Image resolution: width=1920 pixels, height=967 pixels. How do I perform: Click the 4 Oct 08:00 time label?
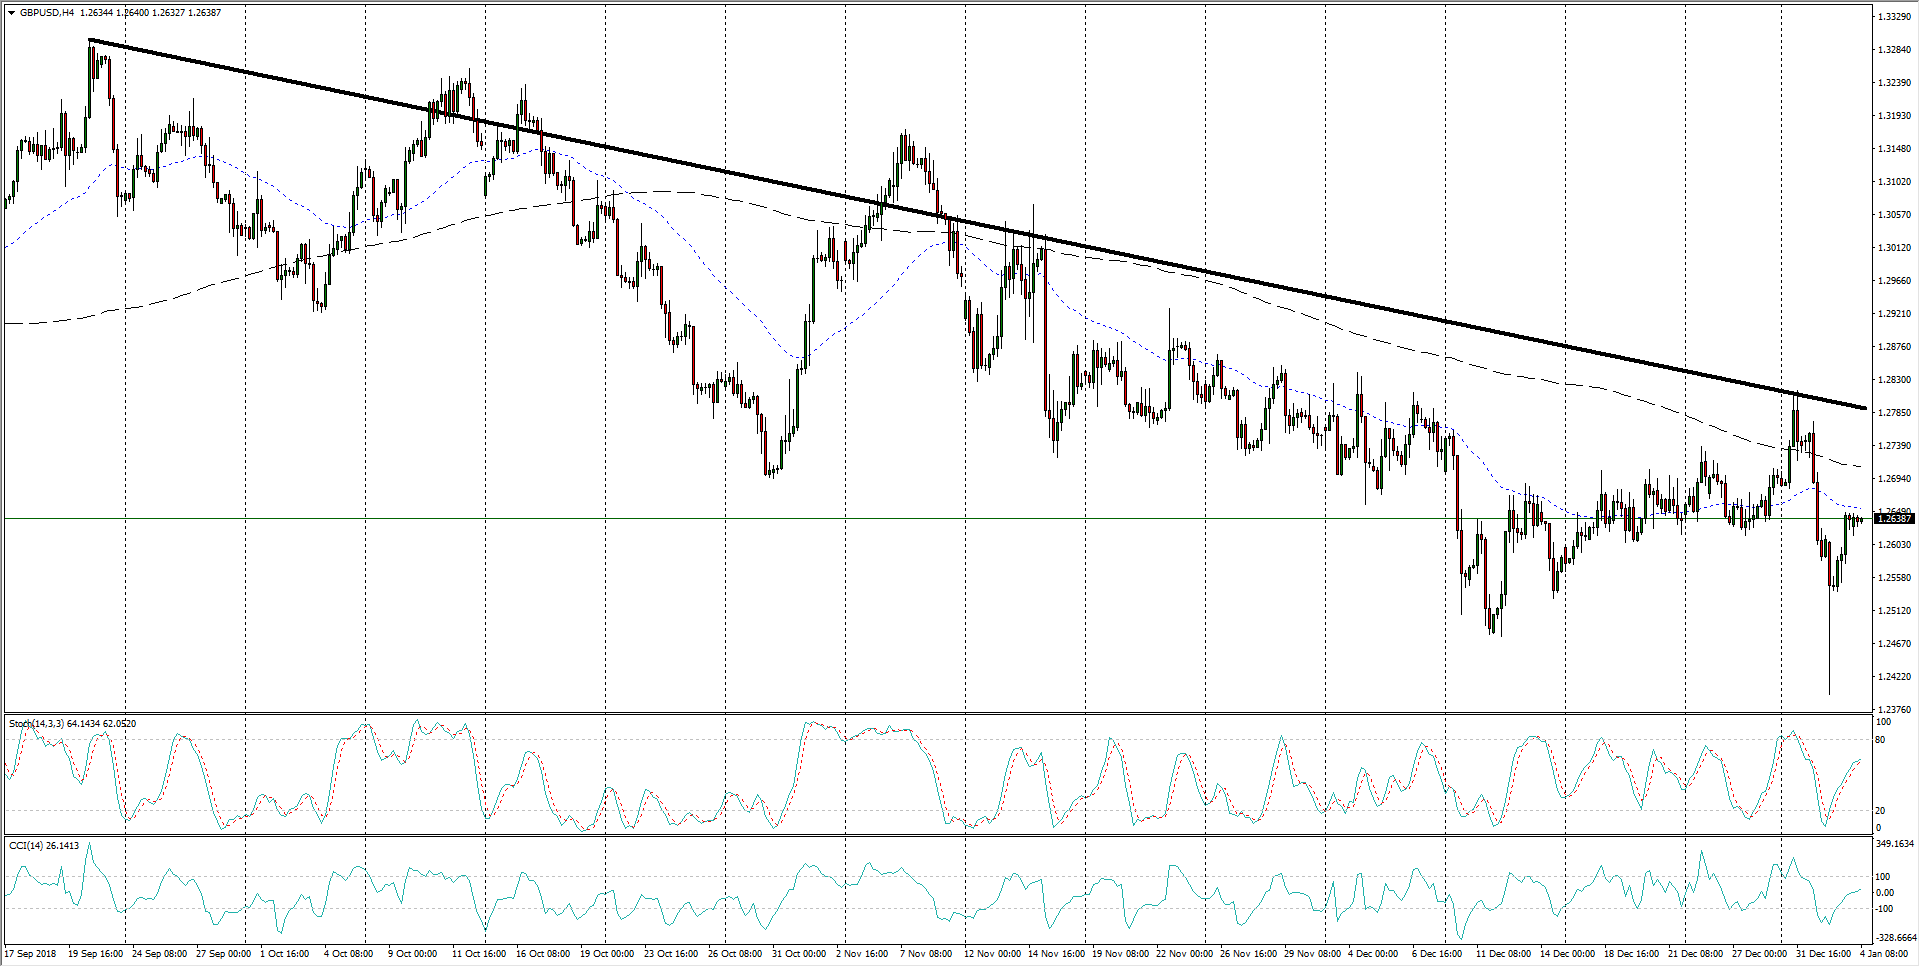(x=349, y=954)
